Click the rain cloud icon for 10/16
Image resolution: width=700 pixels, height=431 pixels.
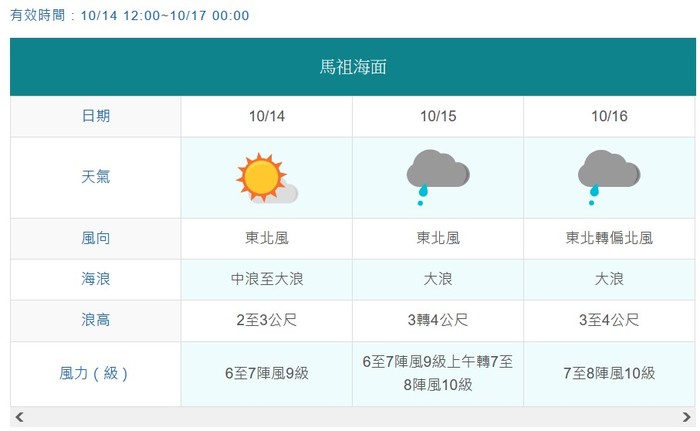pos(609,177)
